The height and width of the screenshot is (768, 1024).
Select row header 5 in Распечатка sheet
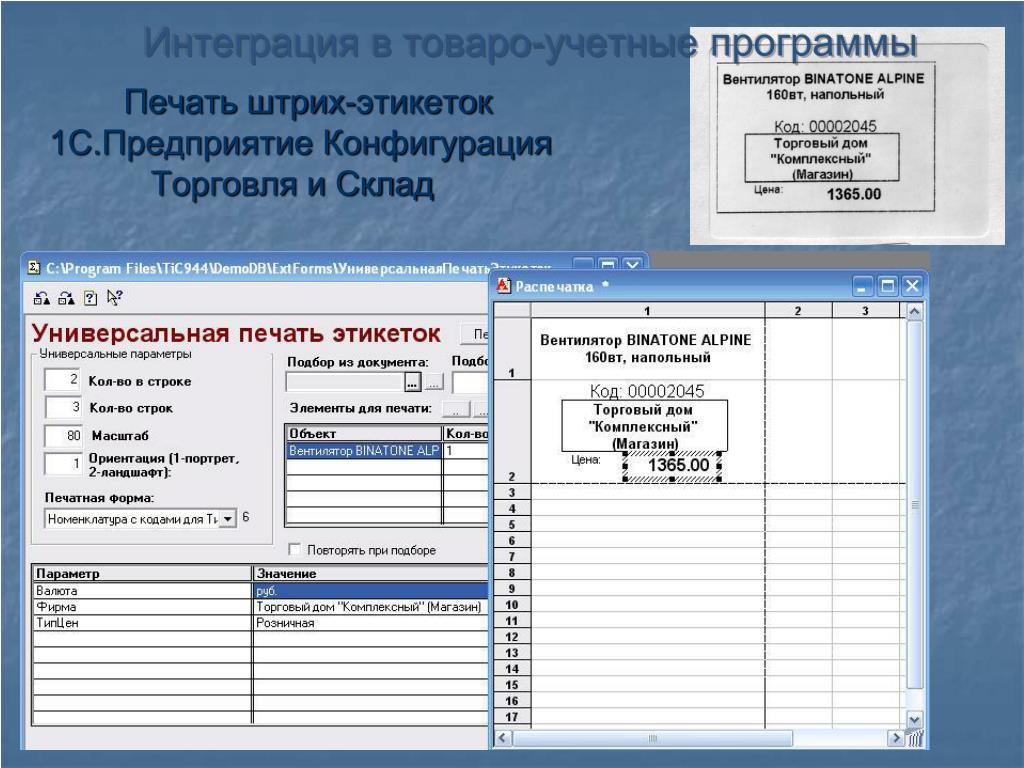[511, 524]
